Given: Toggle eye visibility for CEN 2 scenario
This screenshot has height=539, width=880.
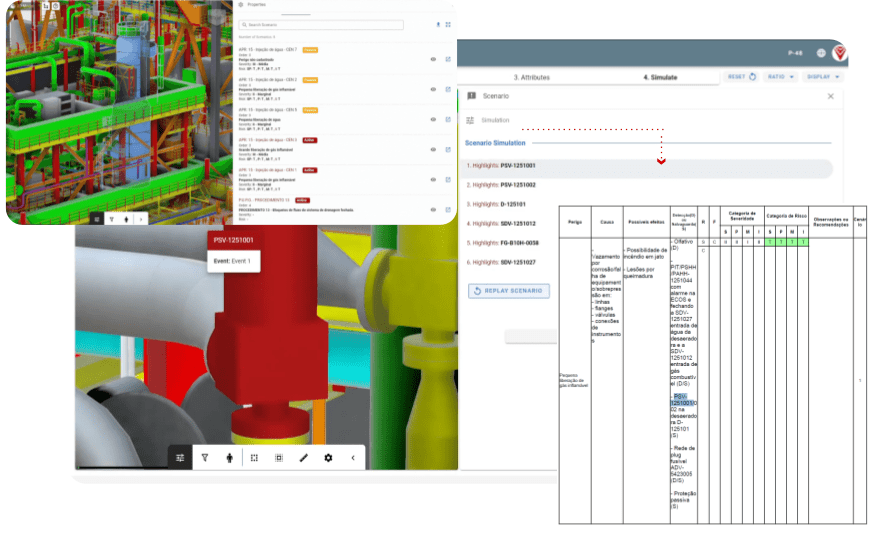Looking at the screenshot, I should pyautogui.click(x=433, y=89).
